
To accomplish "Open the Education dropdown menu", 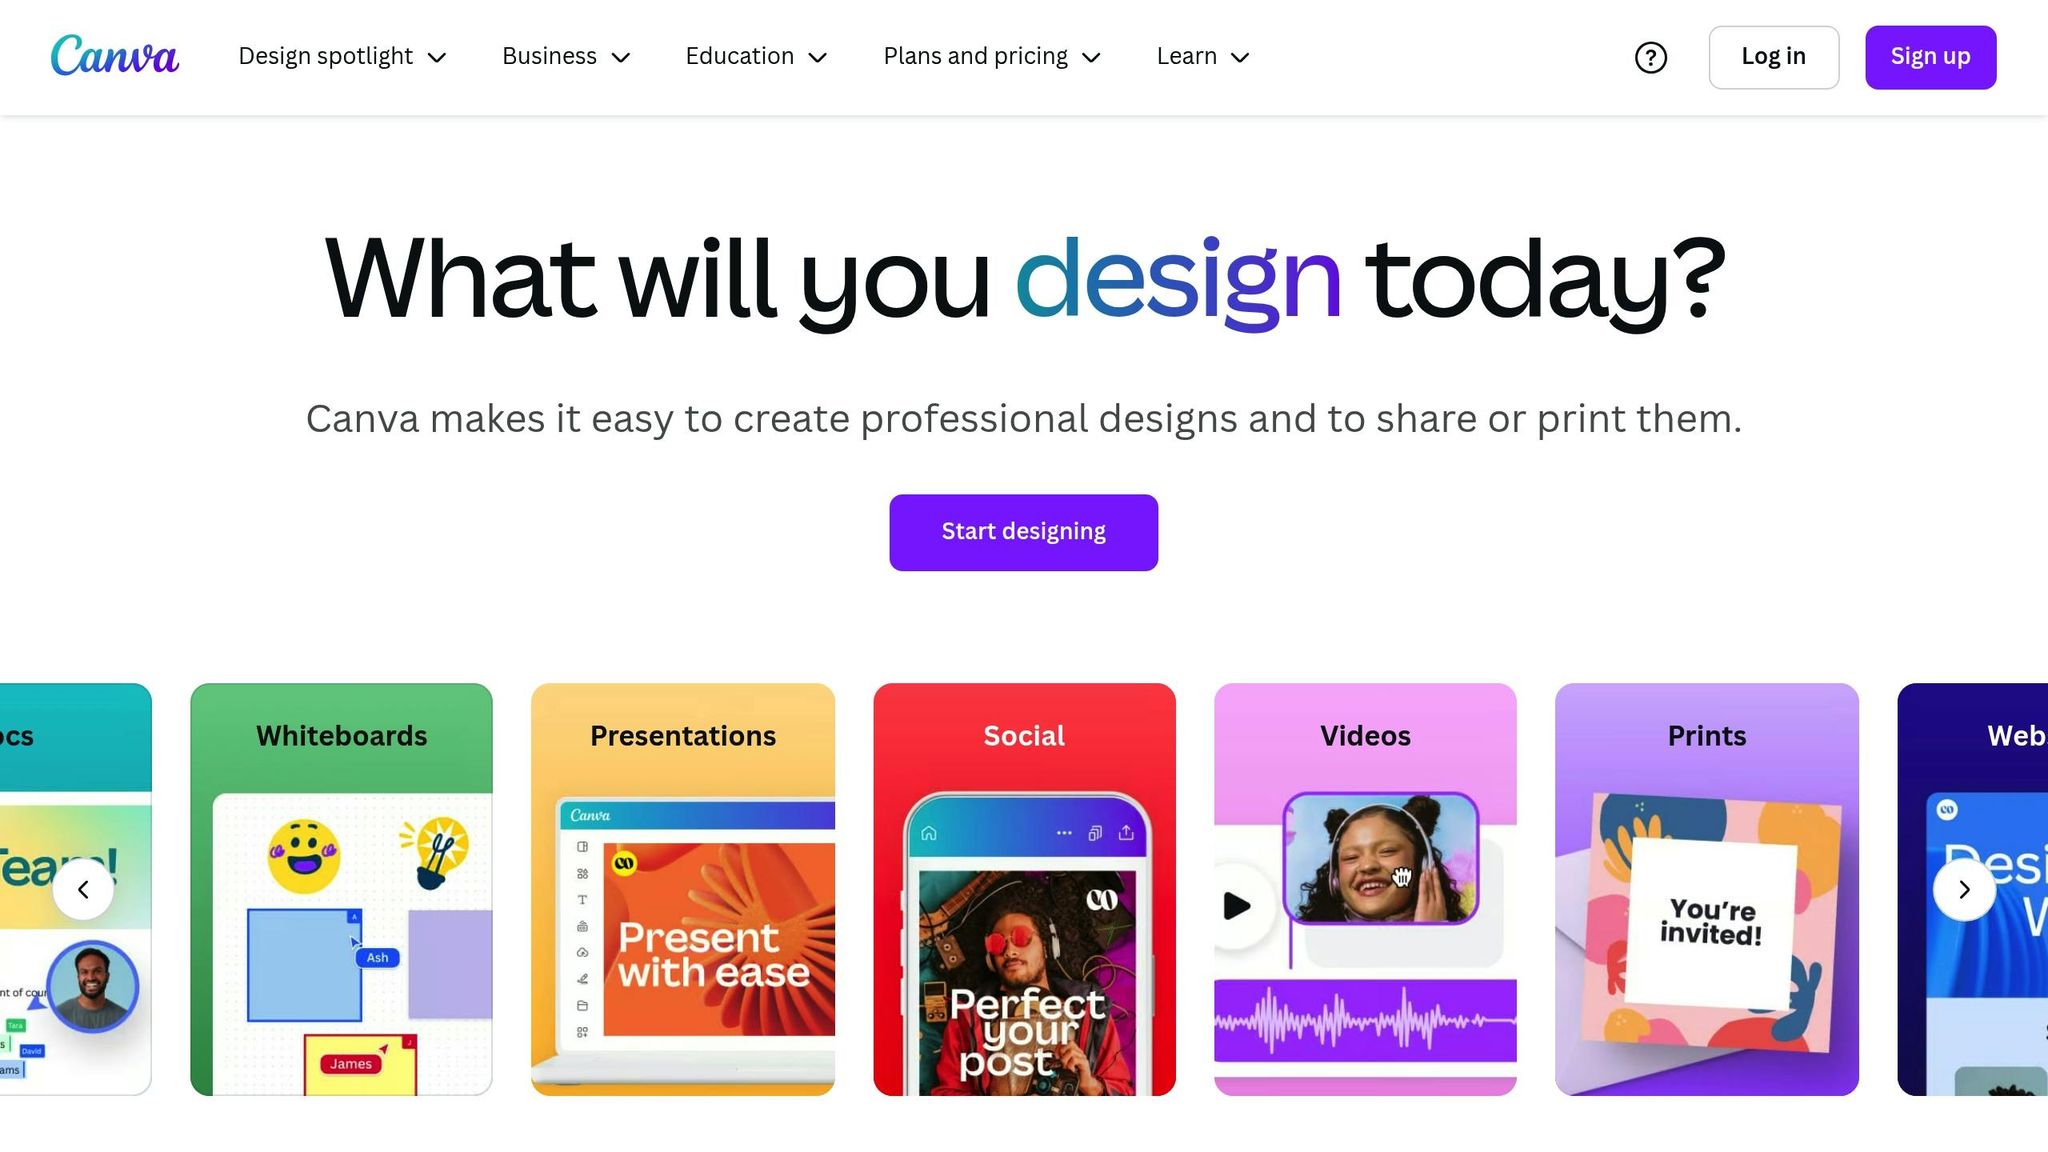I will pos(756,57).
